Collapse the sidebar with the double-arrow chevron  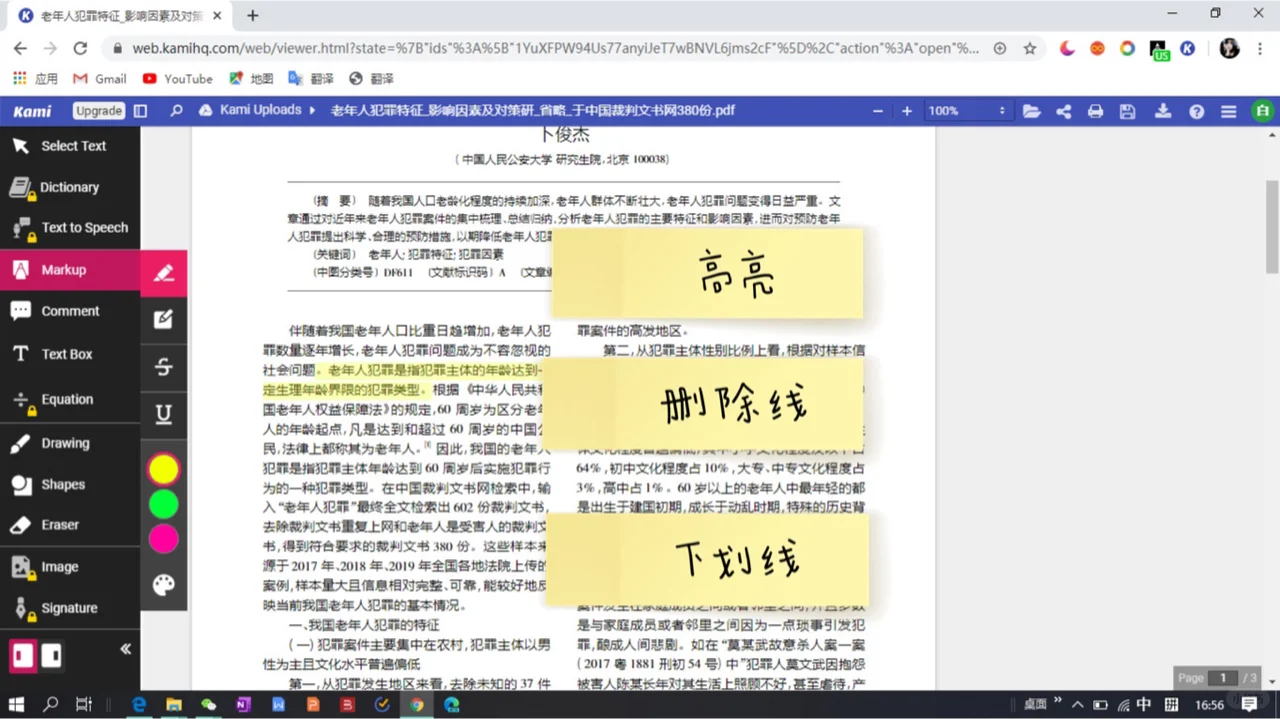(x=125, y=649)
